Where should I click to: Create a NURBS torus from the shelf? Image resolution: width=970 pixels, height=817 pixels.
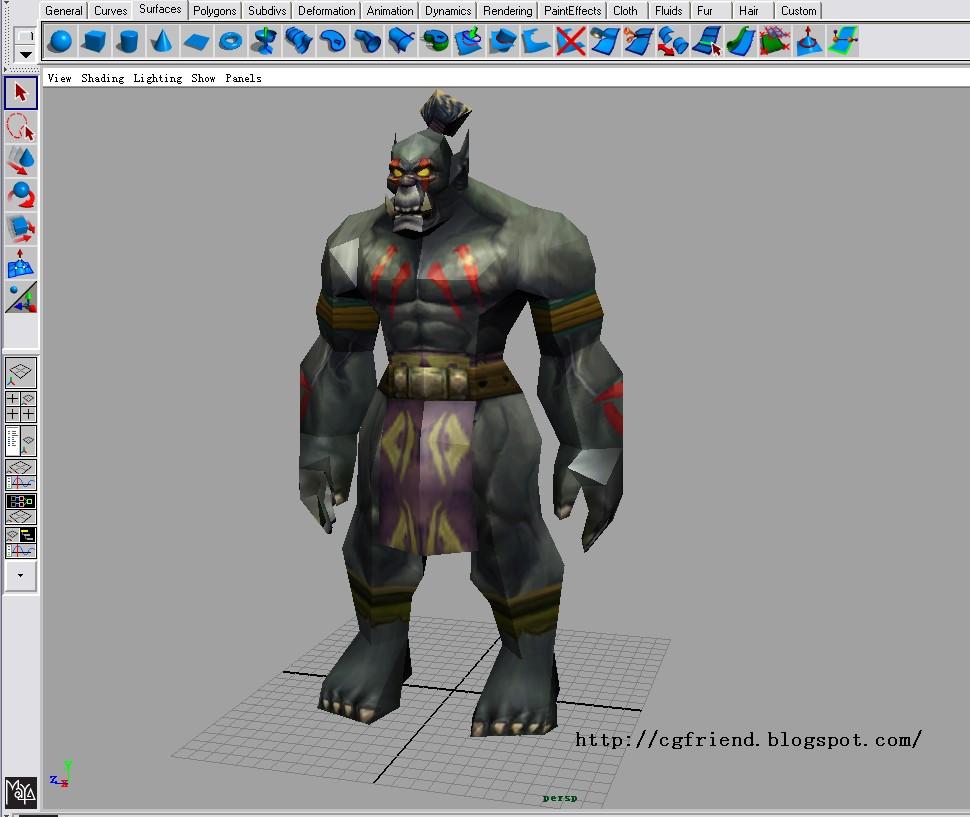coord(231,41)
